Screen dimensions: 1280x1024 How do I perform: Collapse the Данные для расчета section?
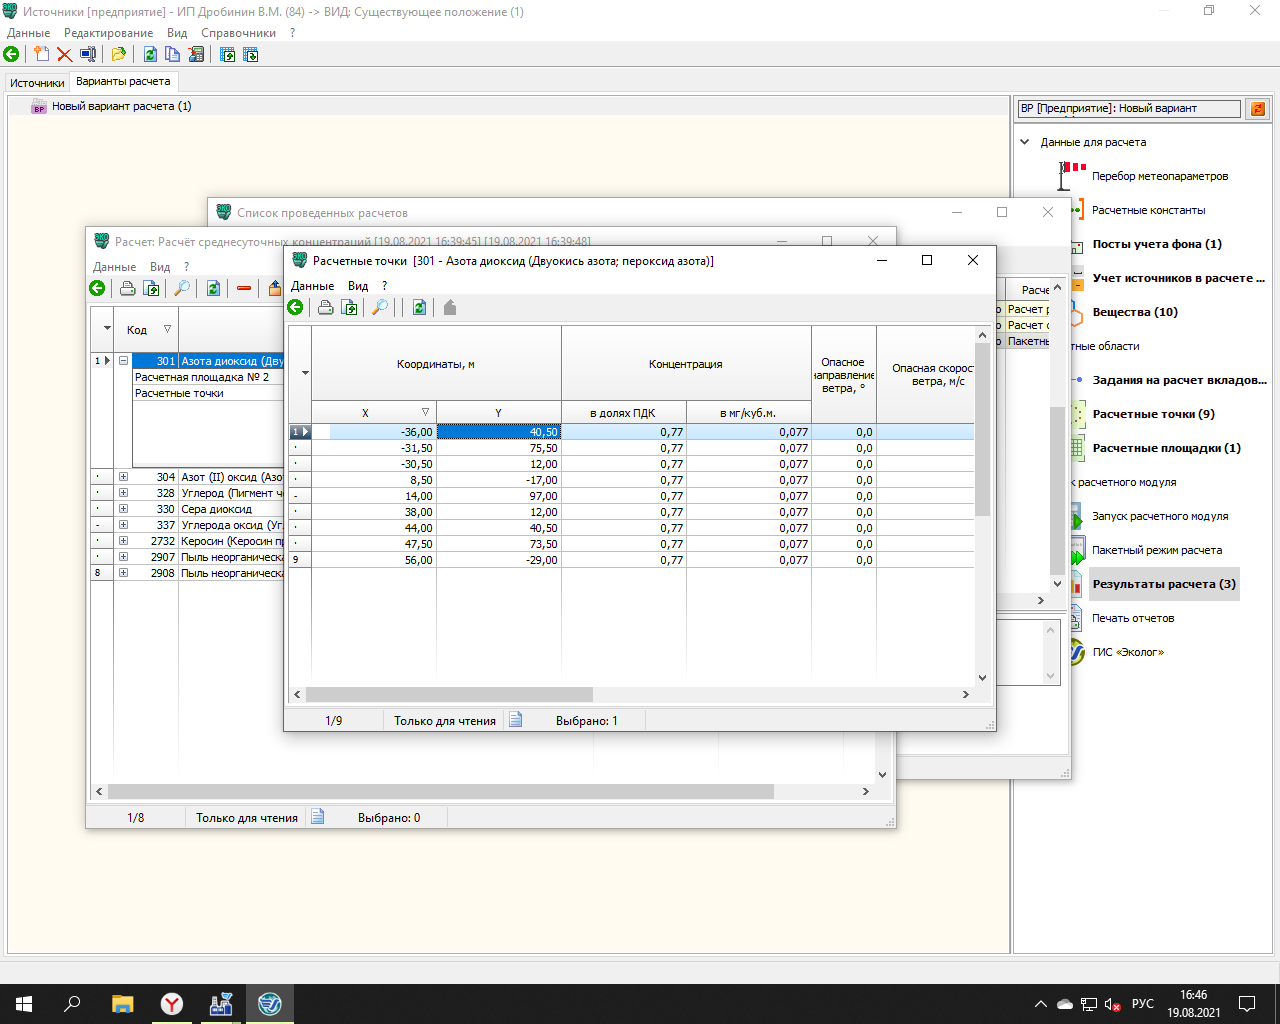click(x=1024, y=142)
